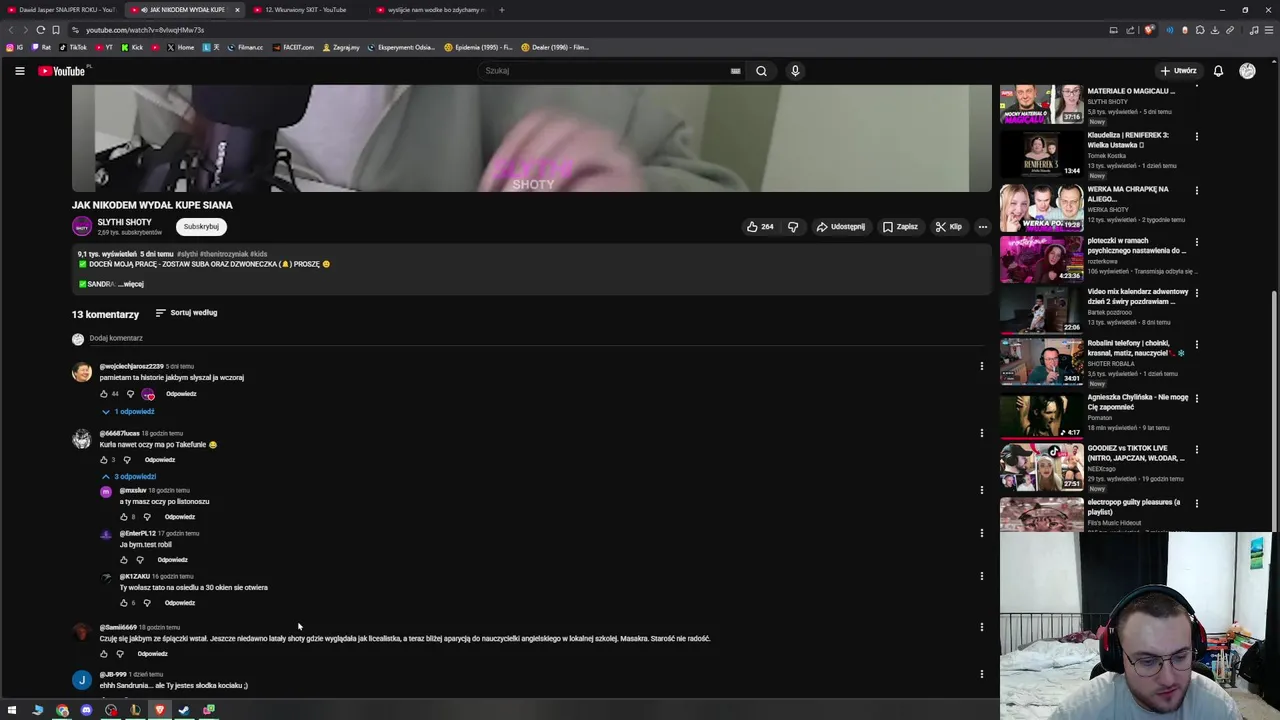
Task: Switch to the Dawid Jasper SNAJPER ROKU tab
Action: (x=62, y=10)
